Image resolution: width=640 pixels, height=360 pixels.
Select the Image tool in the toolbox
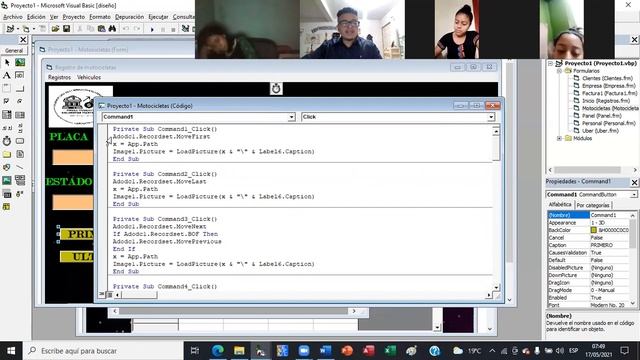point(7,180)
